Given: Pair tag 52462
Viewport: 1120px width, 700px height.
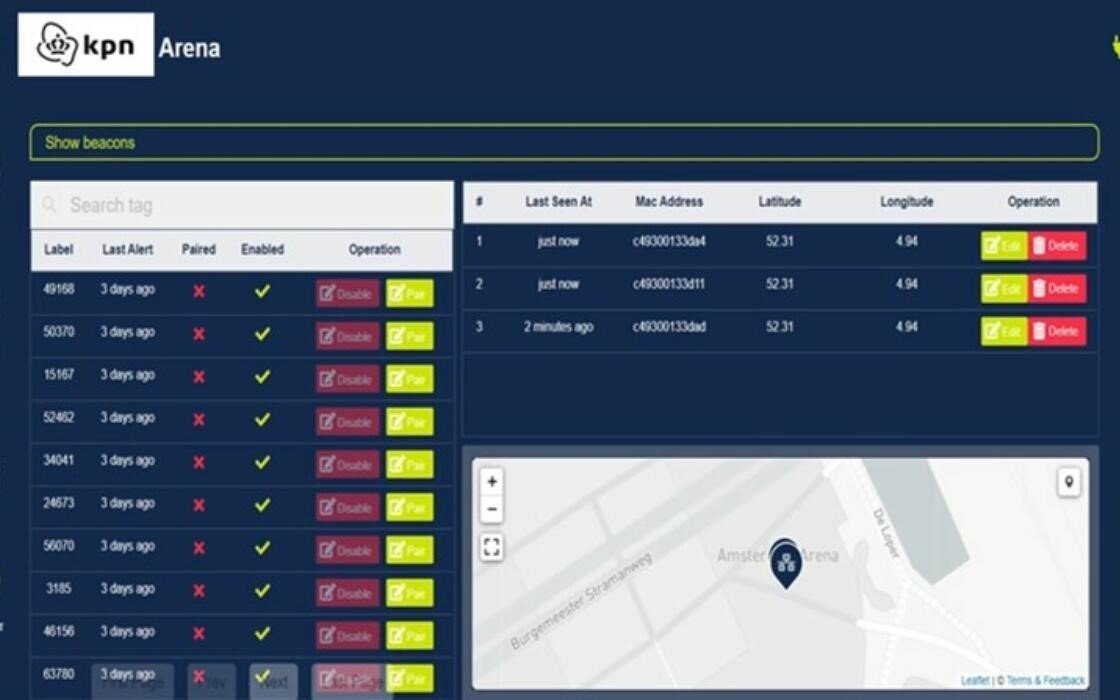Looking at the screenshot, I should (x=409, y=422).
